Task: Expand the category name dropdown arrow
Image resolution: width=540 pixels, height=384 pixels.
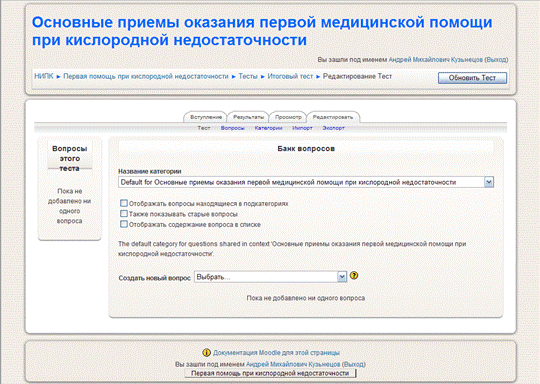Action: 489,182
